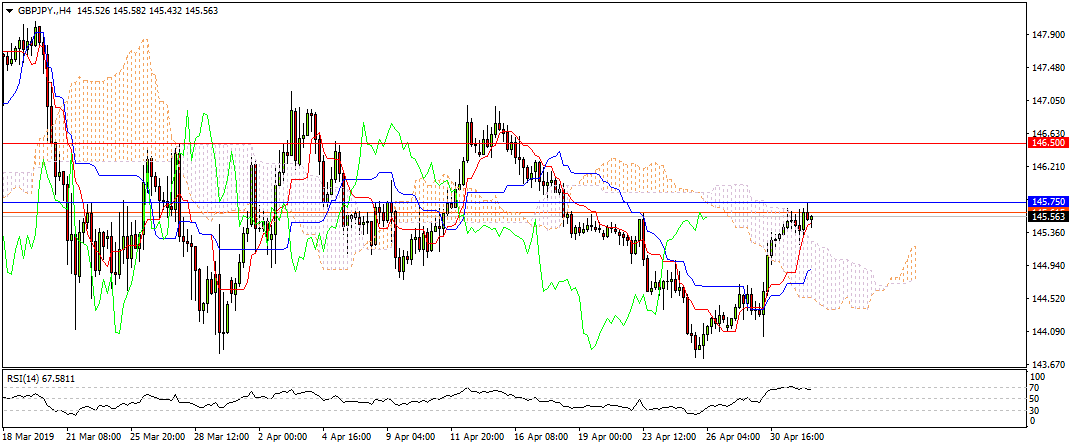Click the 145.750 blue price label
The height and width of the screenshot is (448, 1072).
[x=1048, y=202]
